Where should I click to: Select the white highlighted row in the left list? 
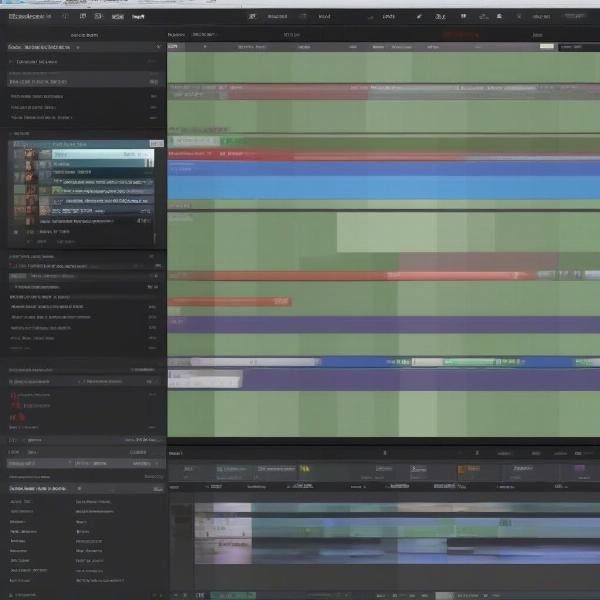point(103,154)
